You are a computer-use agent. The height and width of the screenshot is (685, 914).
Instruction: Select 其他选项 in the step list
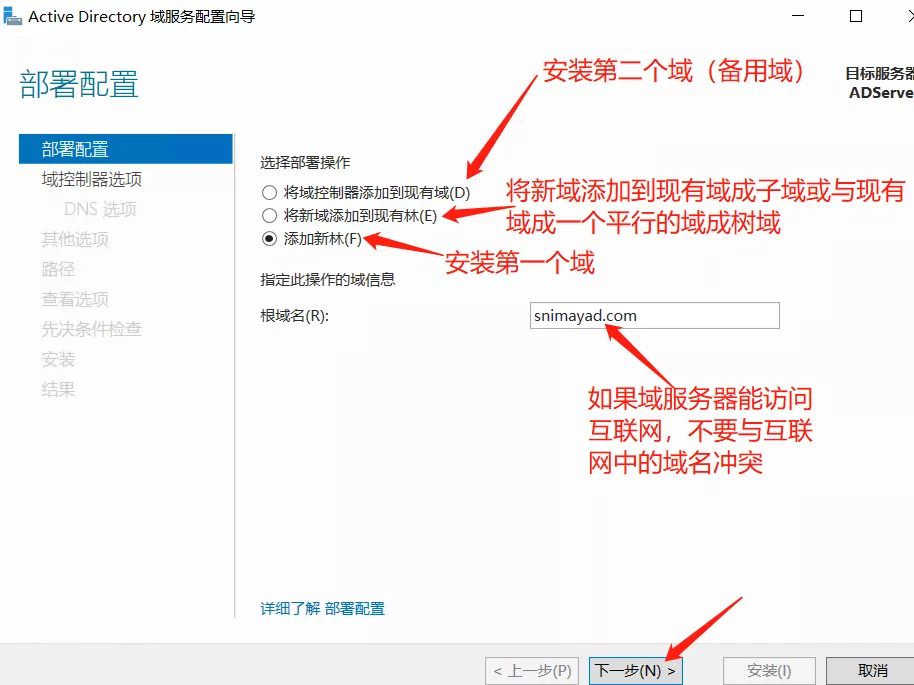75,239
